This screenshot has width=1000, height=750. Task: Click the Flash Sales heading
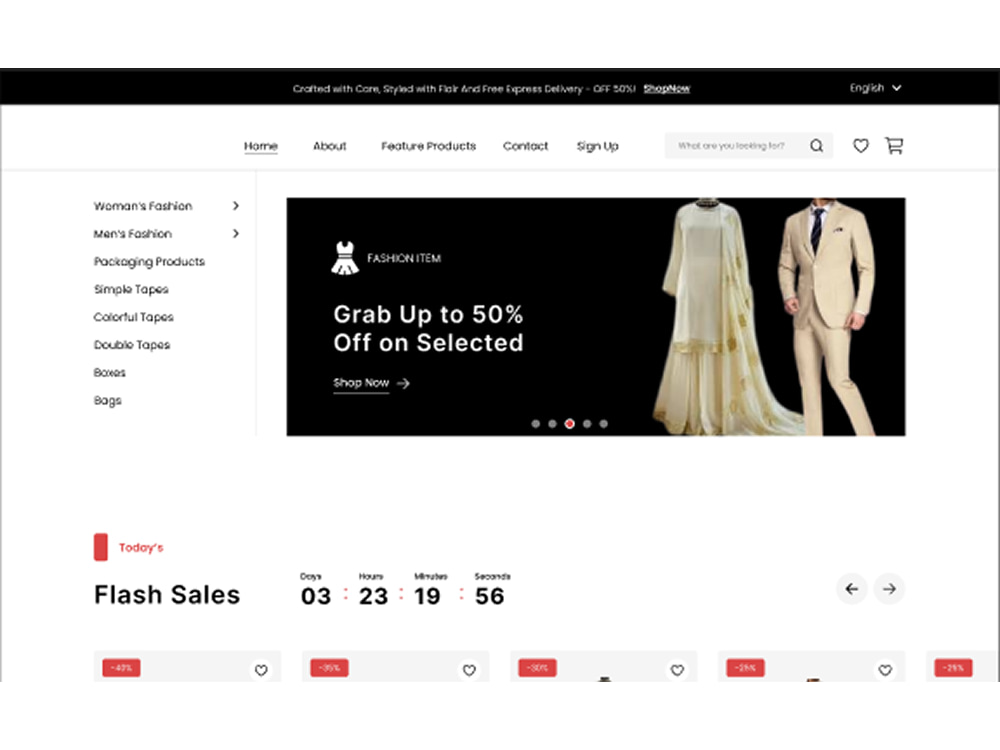(167, 595)
